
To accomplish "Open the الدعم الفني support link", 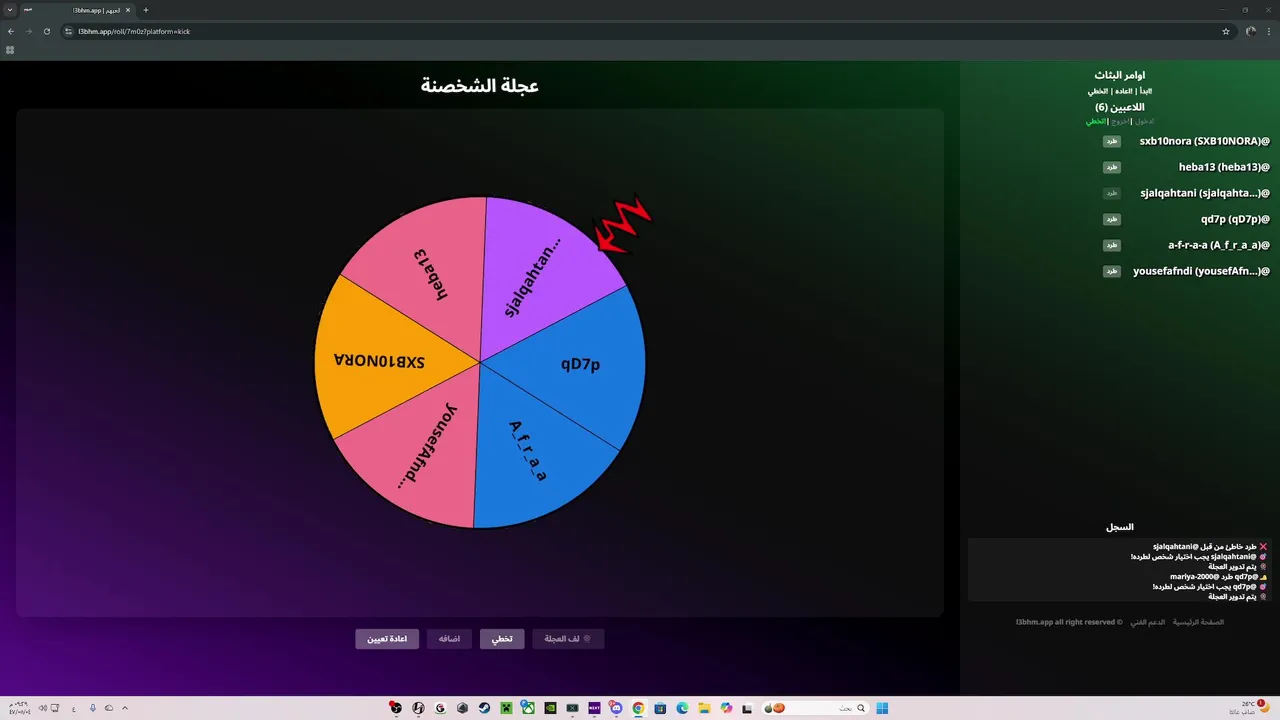I will pos(1148,622).
